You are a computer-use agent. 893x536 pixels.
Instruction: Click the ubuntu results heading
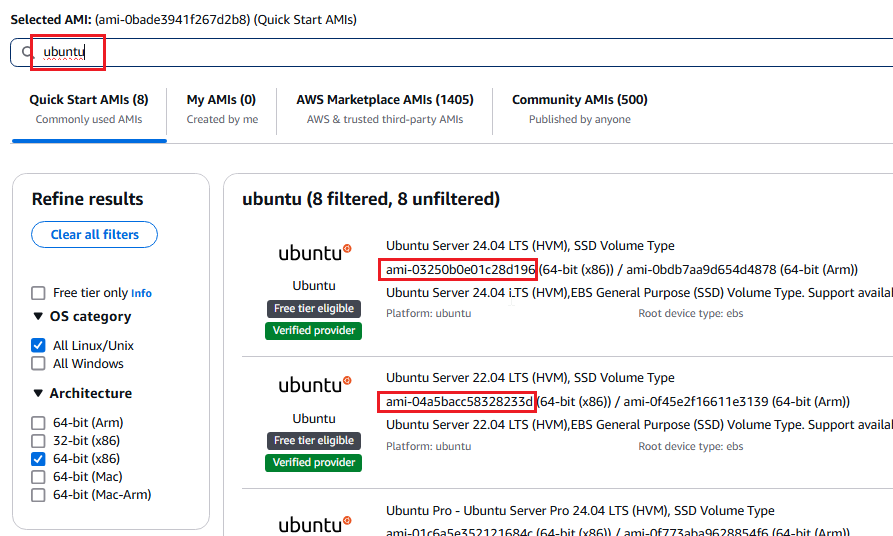[371, 199]
